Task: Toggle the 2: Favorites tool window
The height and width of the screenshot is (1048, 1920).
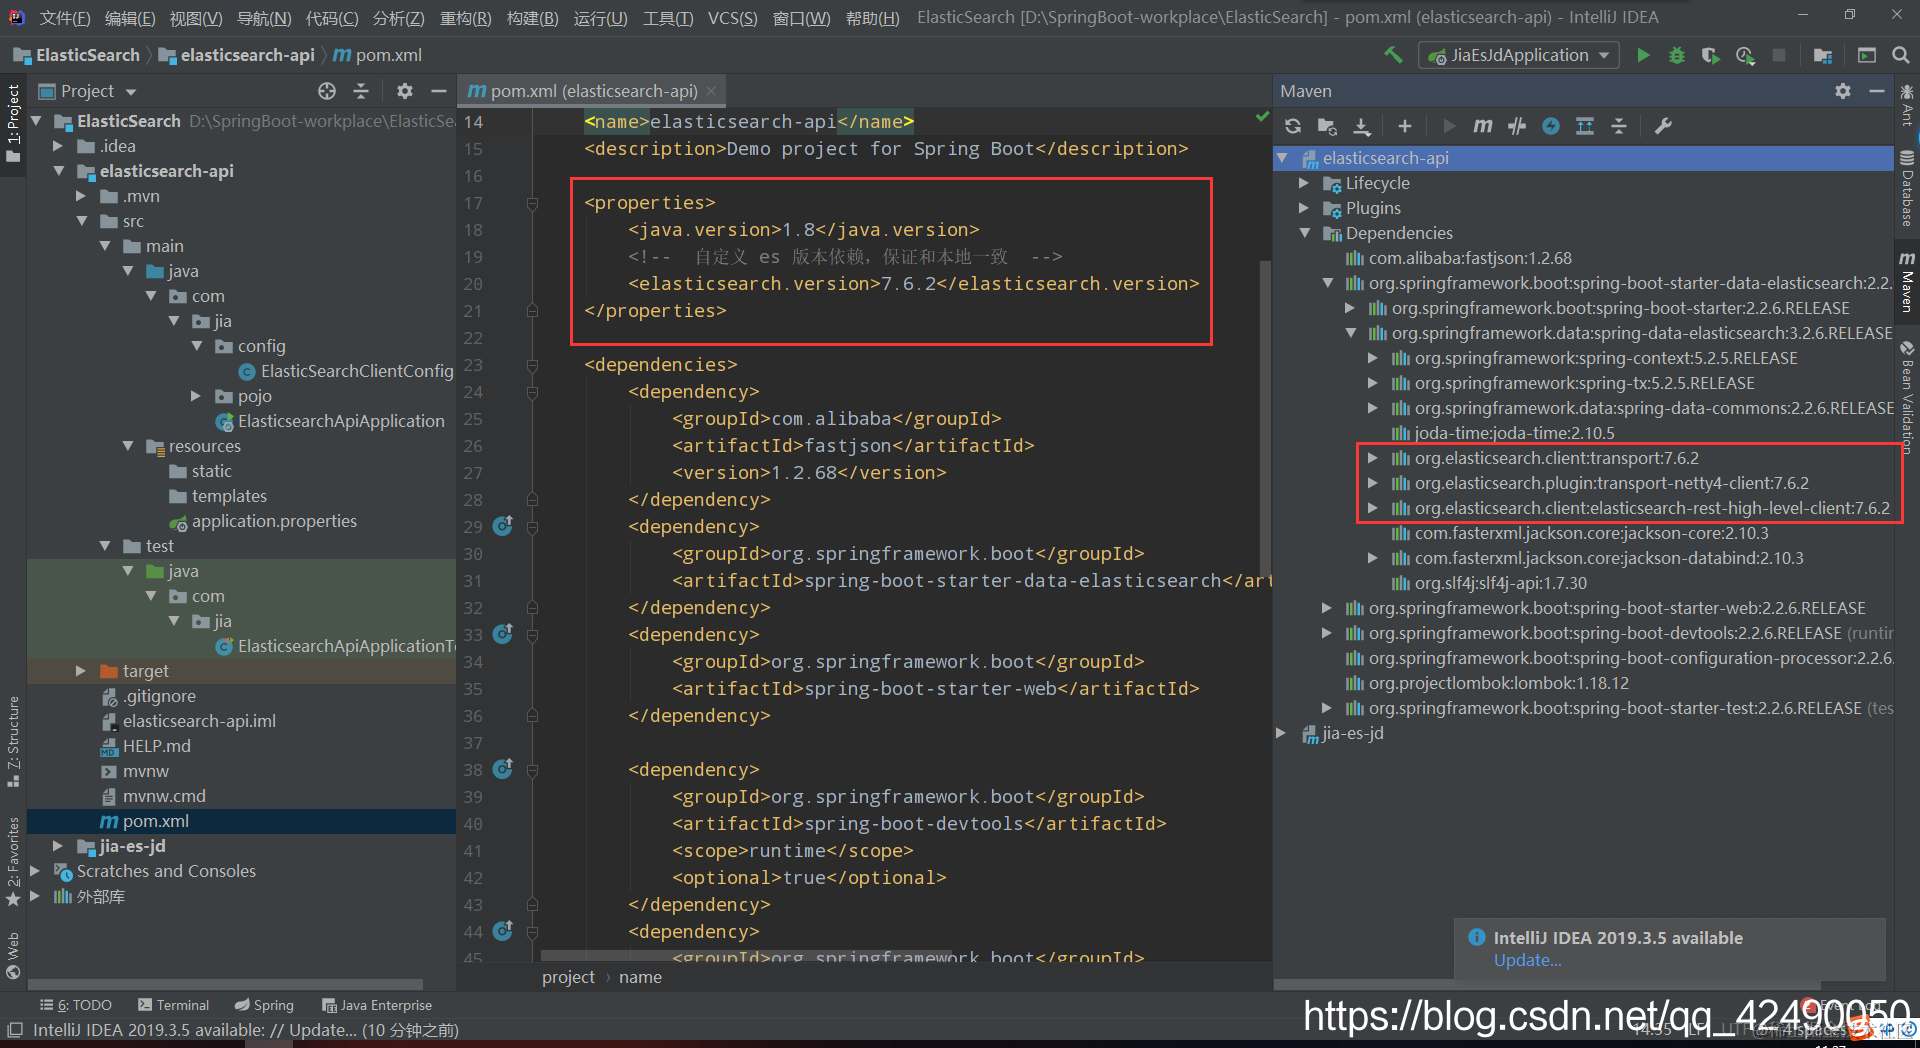Action: (13, 861)
